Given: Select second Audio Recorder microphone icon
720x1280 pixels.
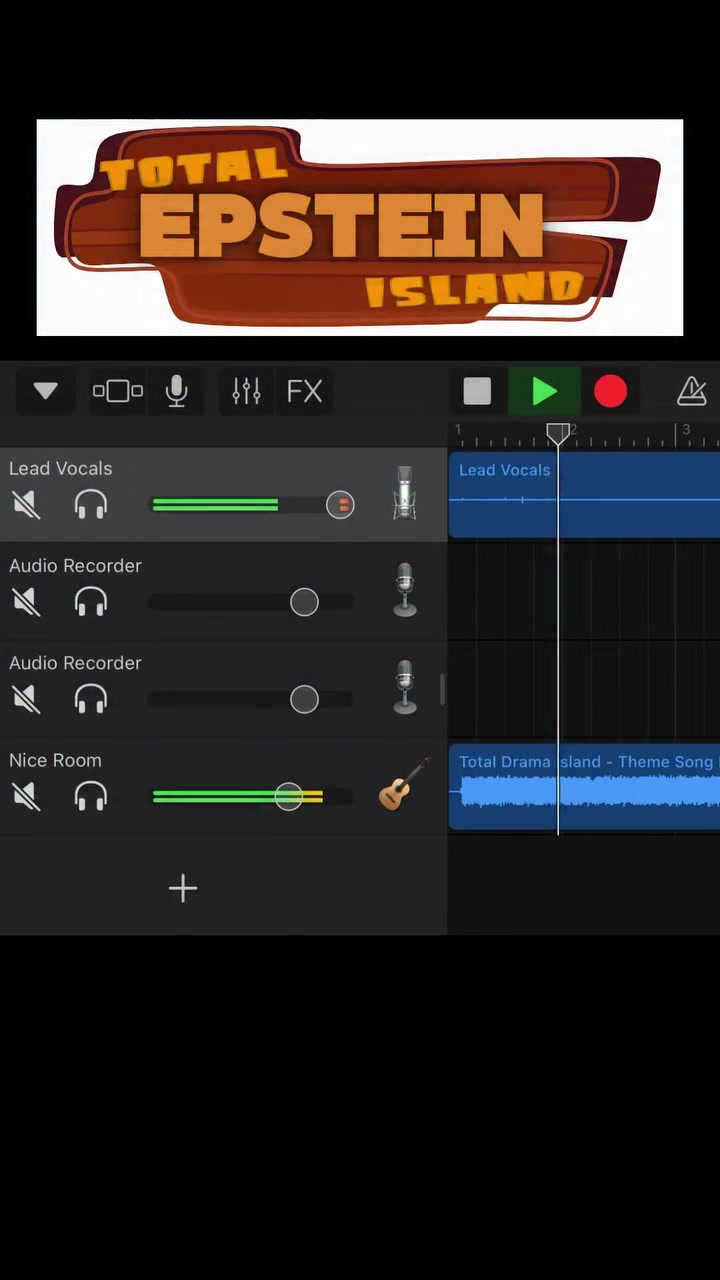Looking at the screenshot, I should tap(404, 687).
